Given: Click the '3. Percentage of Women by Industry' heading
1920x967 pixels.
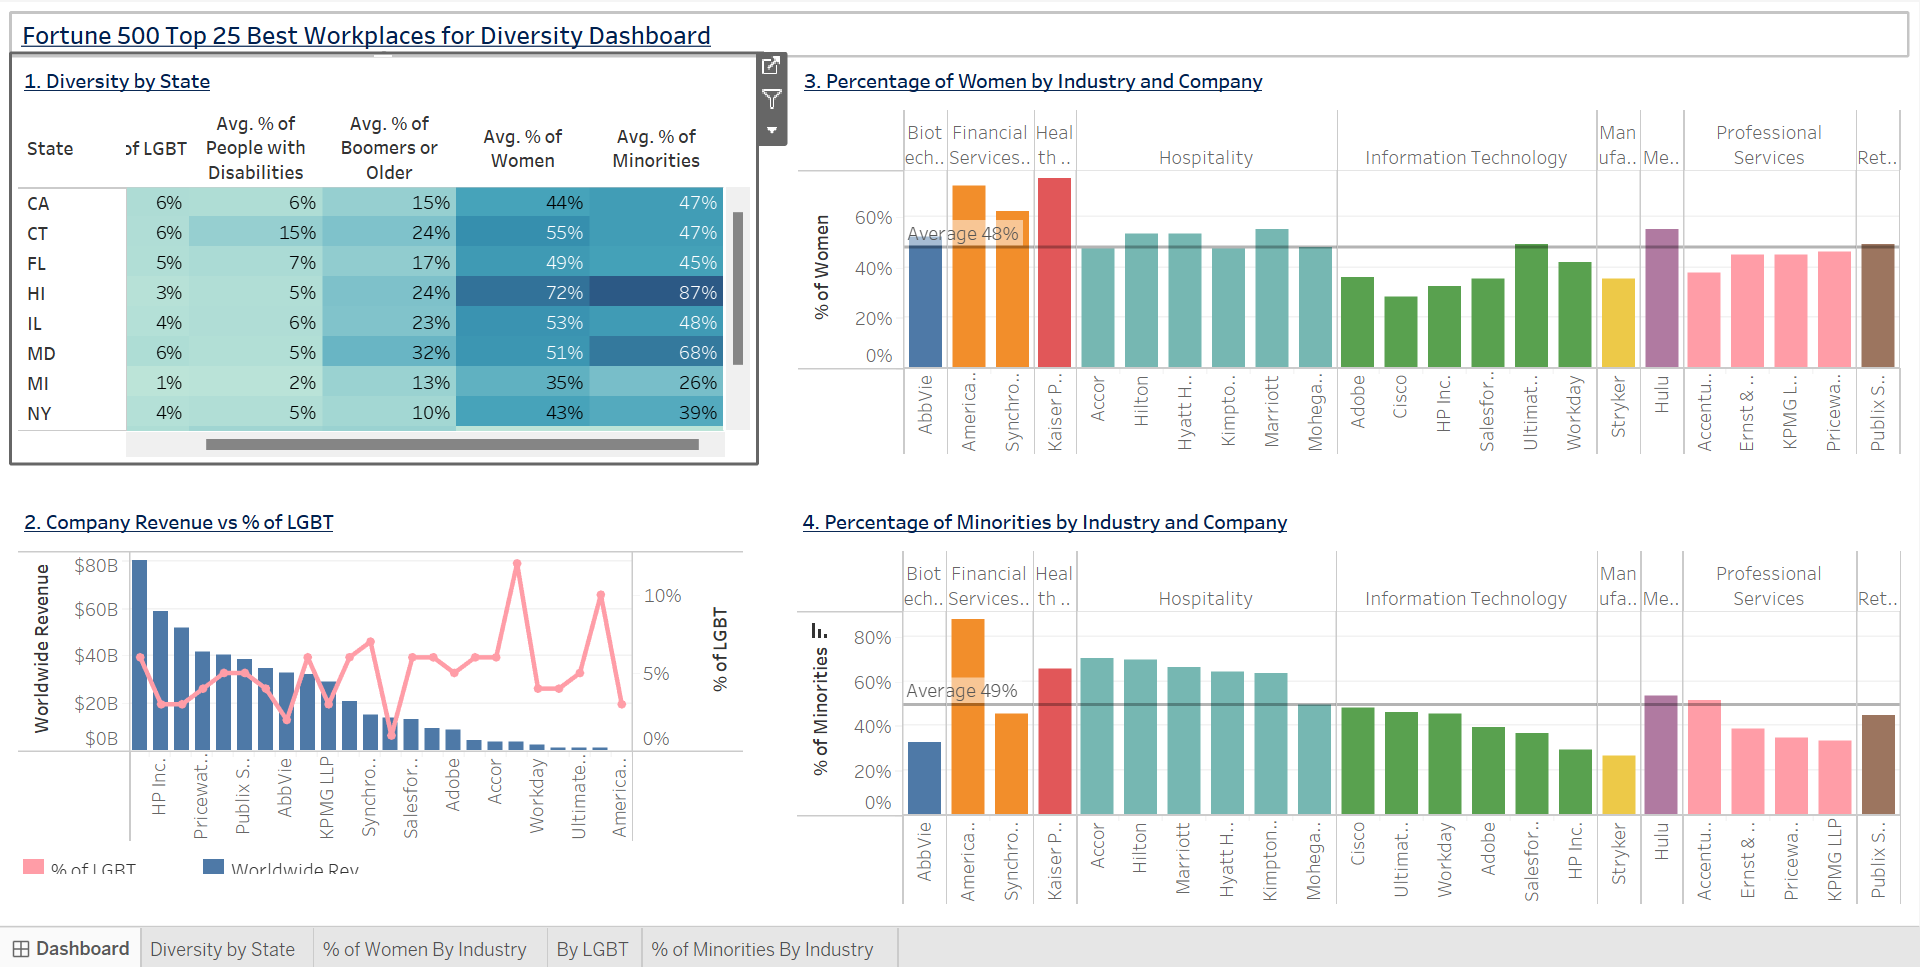Looking at the screenshot, I should point(1033,81).
